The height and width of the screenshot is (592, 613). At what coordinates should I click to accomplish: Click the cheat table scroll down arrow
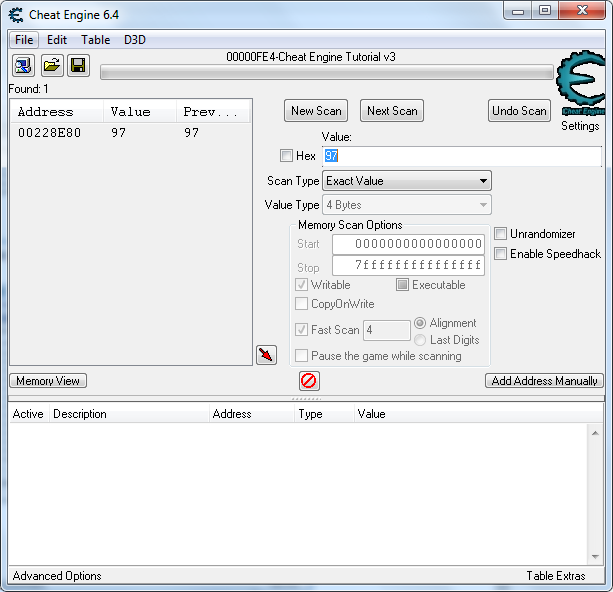[x=595, y=556]
